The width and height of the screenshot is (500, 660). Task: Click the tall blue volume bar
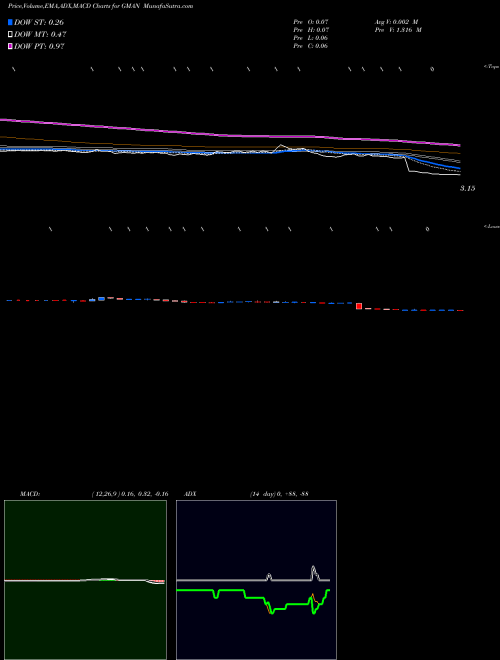[101, 299]
